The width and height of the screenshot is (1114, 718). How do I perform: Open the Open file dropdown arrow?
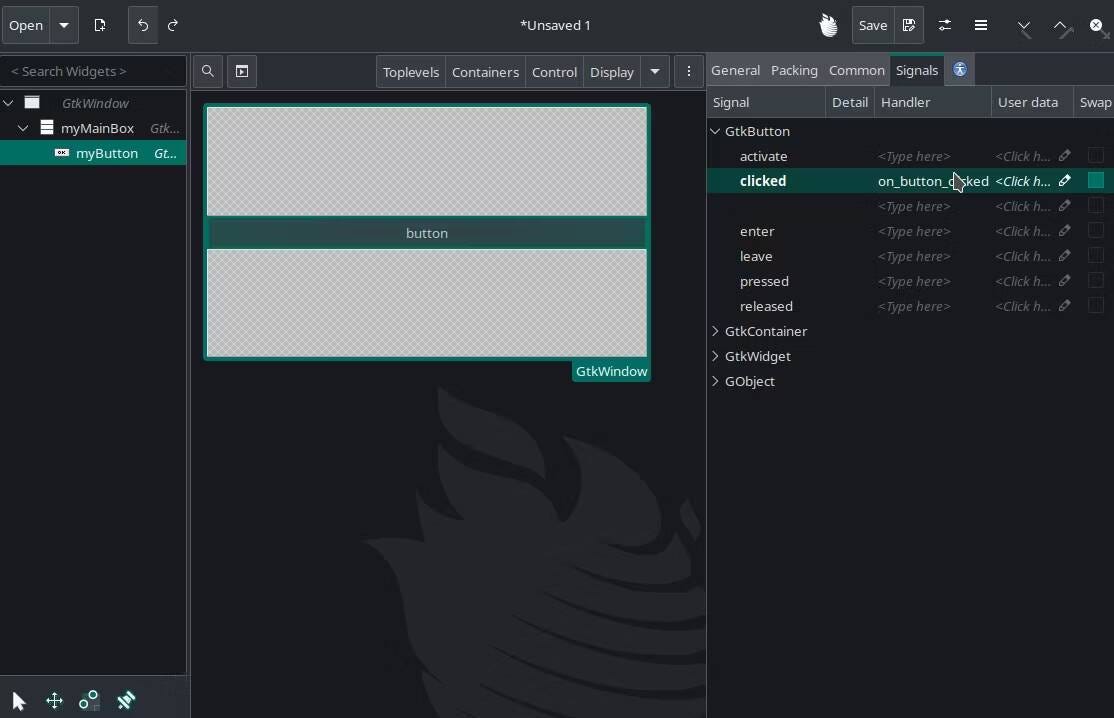click(62, 25)
